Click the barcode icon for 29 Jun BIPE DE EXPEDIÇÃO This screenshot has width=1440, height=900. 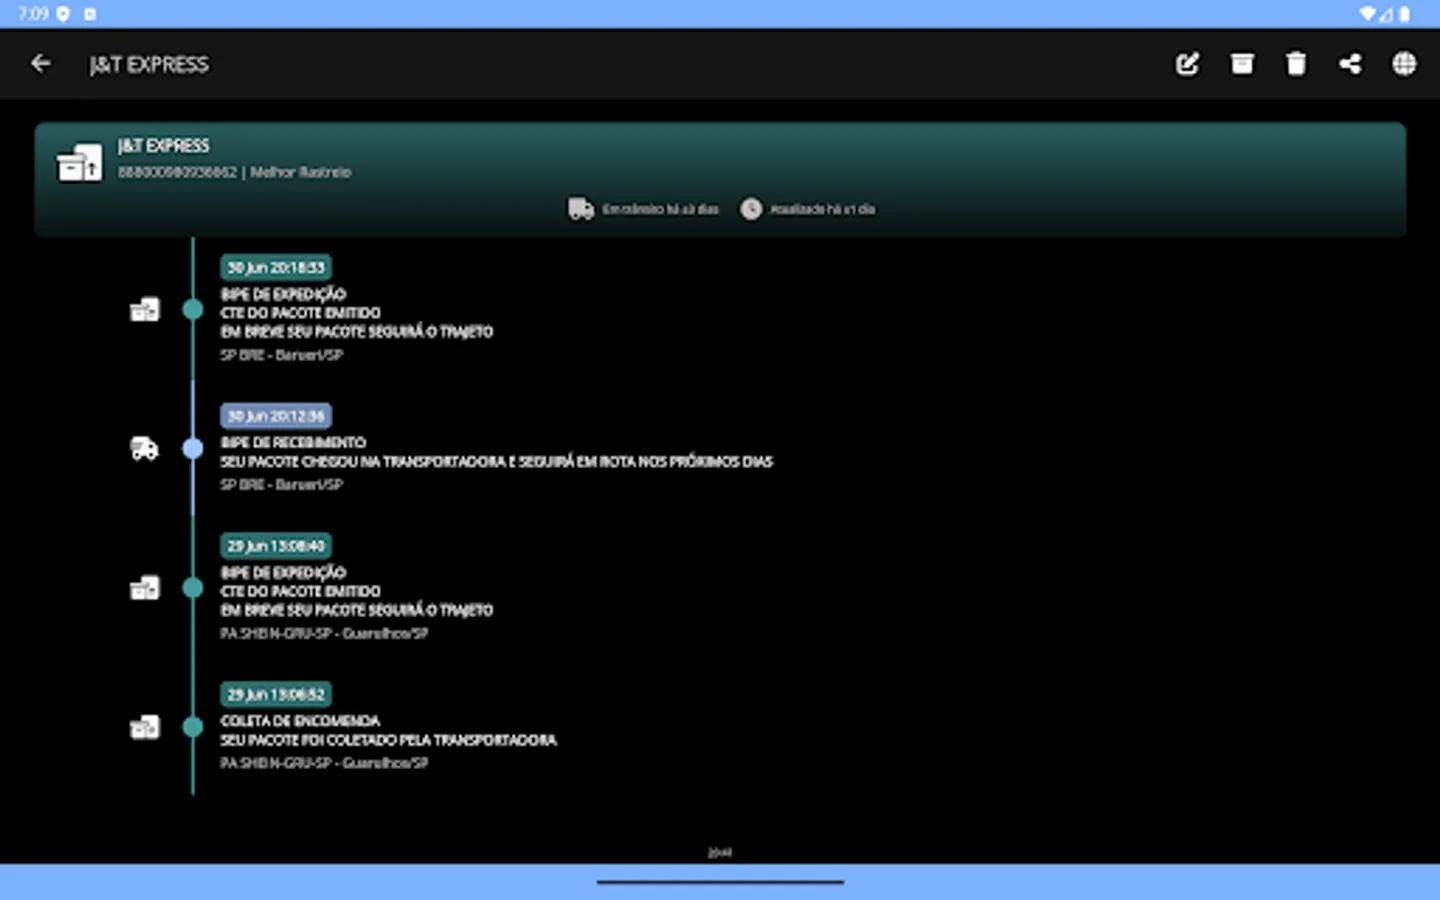pos(144,588)
